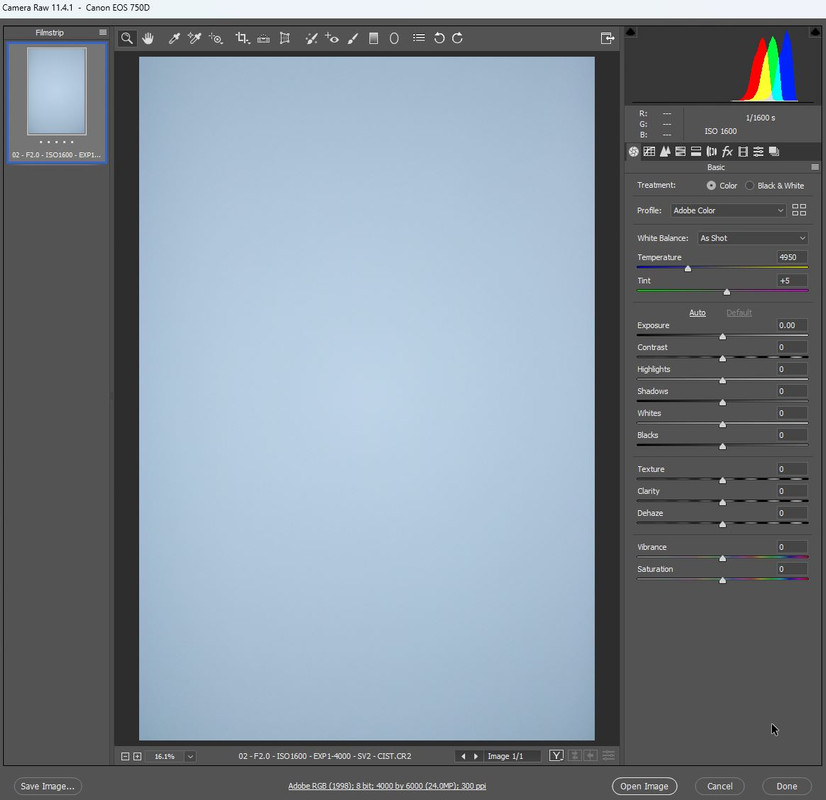Open the HSL Adjustments panel tab

(681, 152)
